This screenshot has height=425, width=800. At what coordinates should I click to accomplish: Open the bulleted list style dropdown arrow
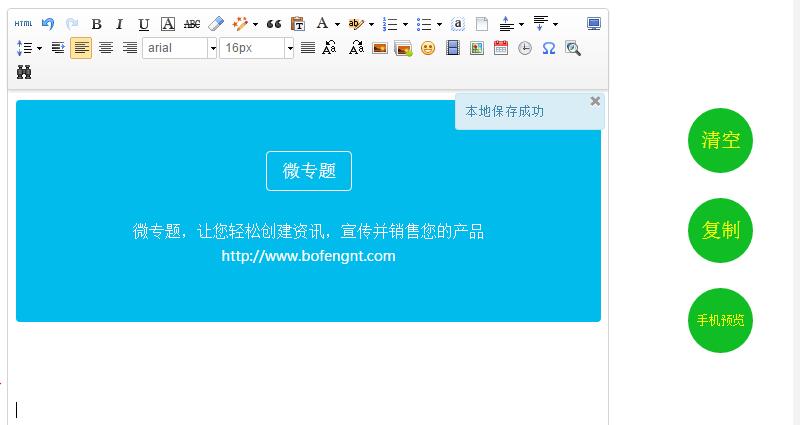pyautogui.click(x=439, y=24)
